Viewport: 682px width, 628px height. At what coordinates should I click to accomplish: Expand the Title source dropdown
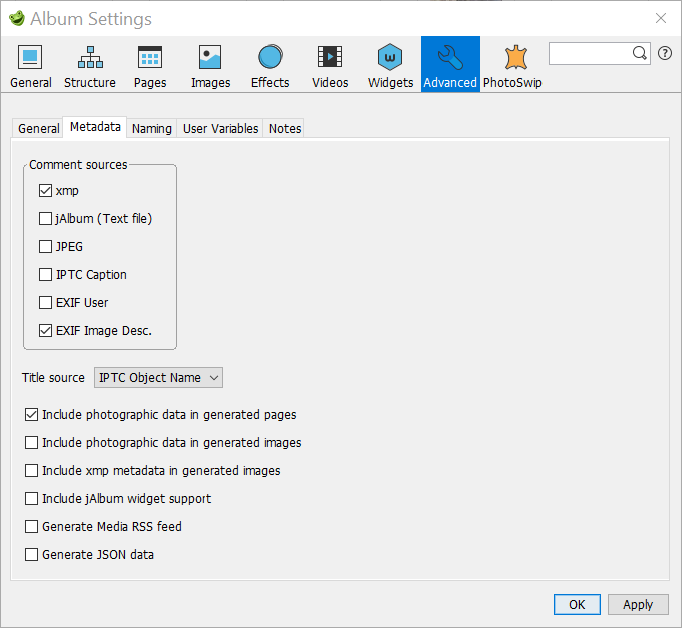(x=158, y=377)
